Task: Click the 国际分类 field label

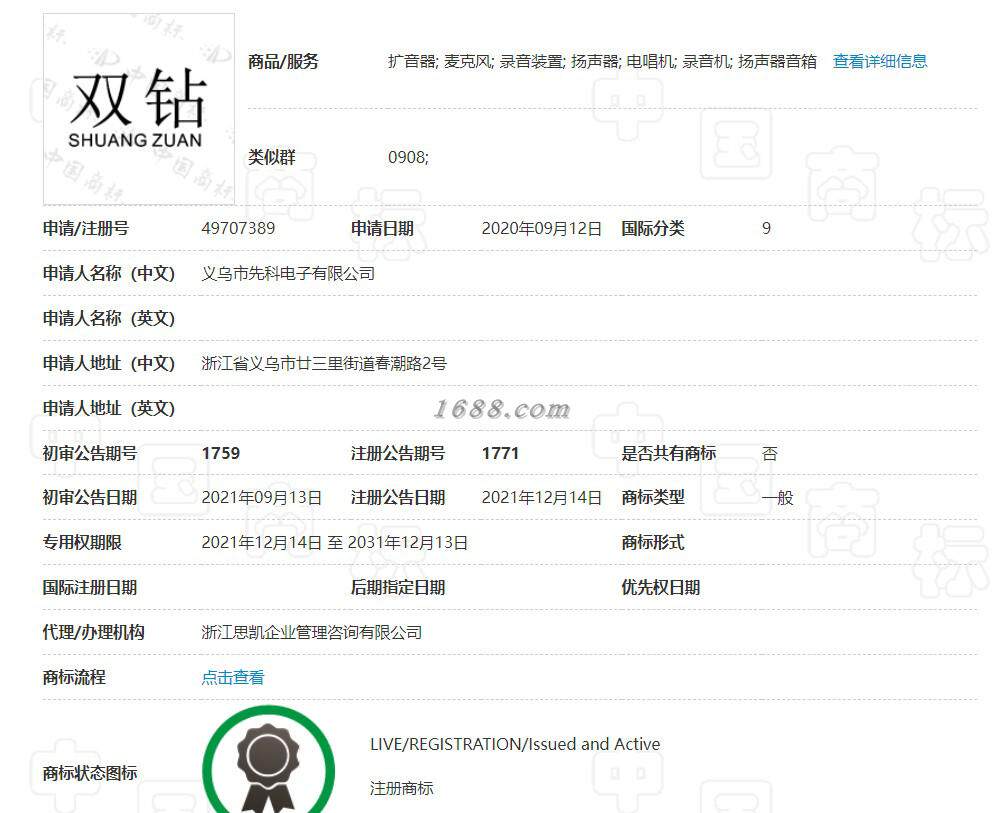Action: coord(653,228)
